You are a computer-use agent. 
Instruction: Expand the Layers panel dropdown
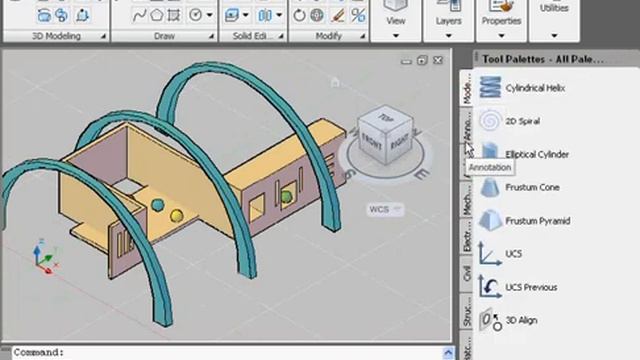[448, 36]
